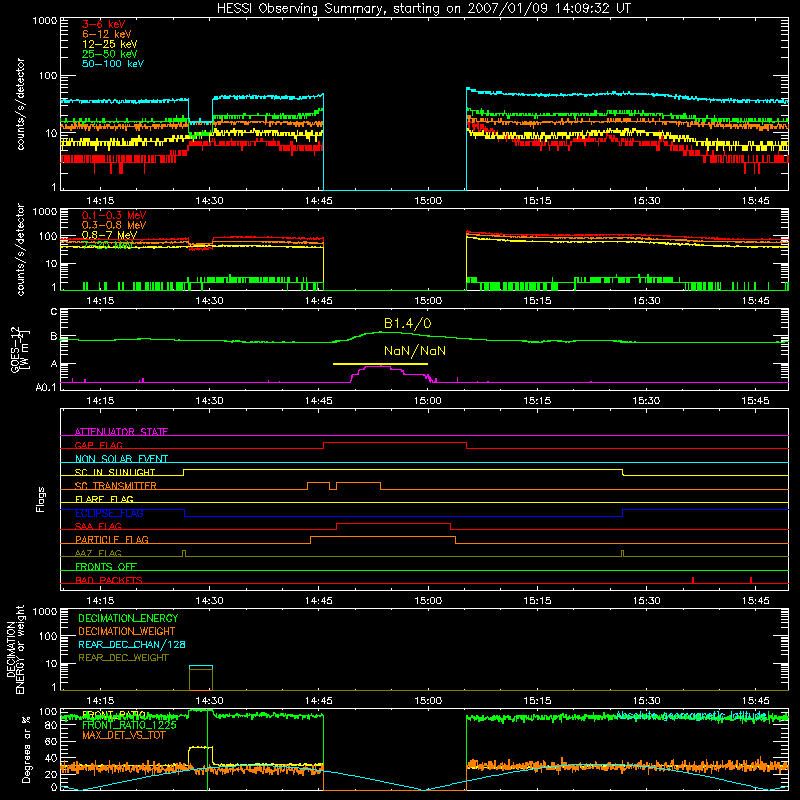Click the BAD_PACKETS flag label

click(x=109, y=580)
